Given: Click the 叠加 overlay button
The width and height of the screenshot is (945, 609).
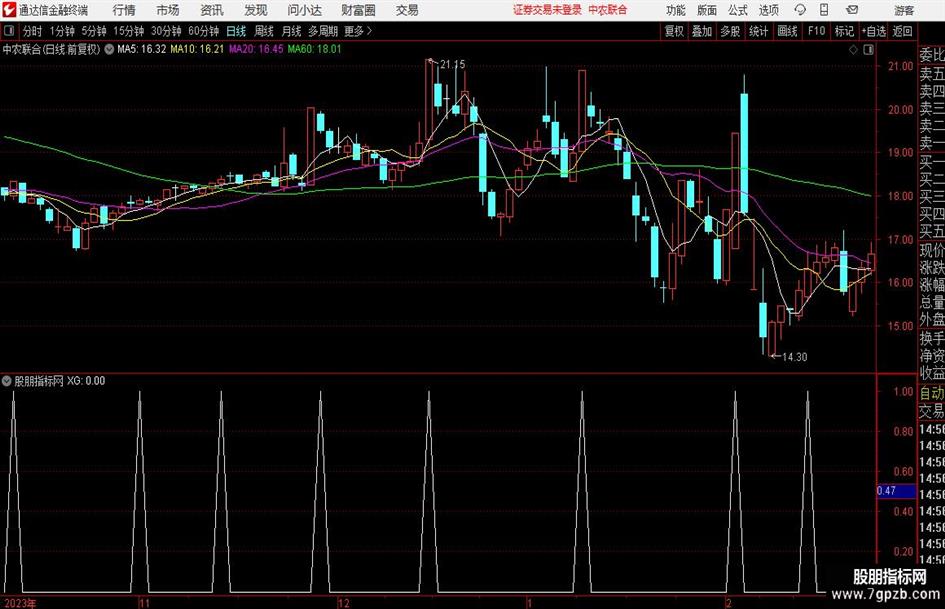Looking at the screenshot, I should point(702,31).
